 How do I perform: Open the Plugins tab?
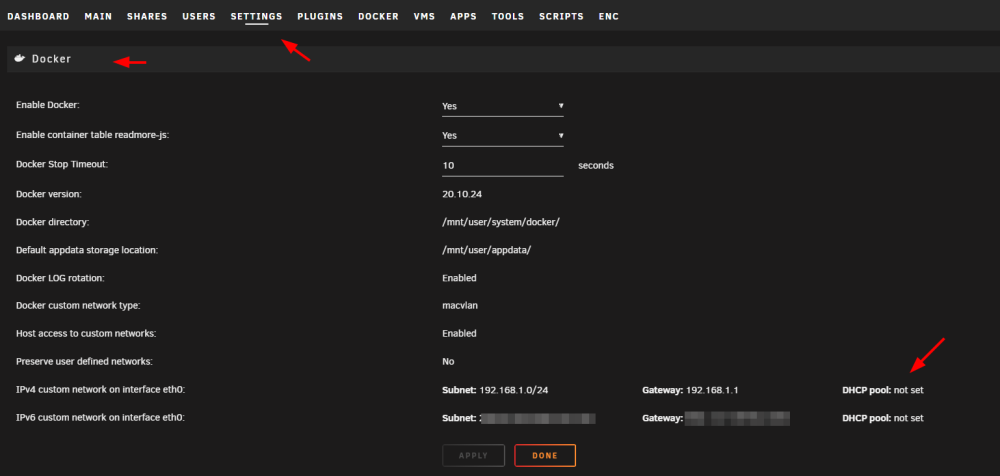coord(320,17)
